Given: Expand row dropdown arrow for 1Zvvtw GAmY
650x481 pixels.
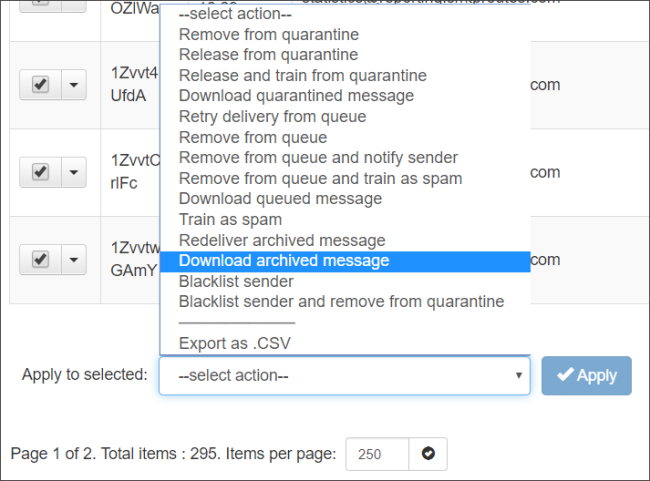Looking at the screenshot, I should coord(74,259).
